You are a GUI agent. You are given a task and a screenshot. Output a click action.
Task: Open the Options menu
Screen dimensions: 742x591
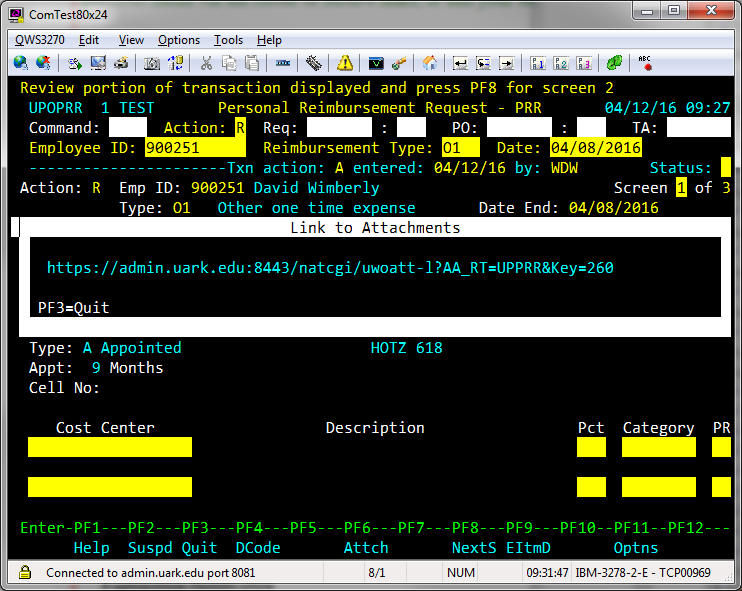tap(179, 40)
